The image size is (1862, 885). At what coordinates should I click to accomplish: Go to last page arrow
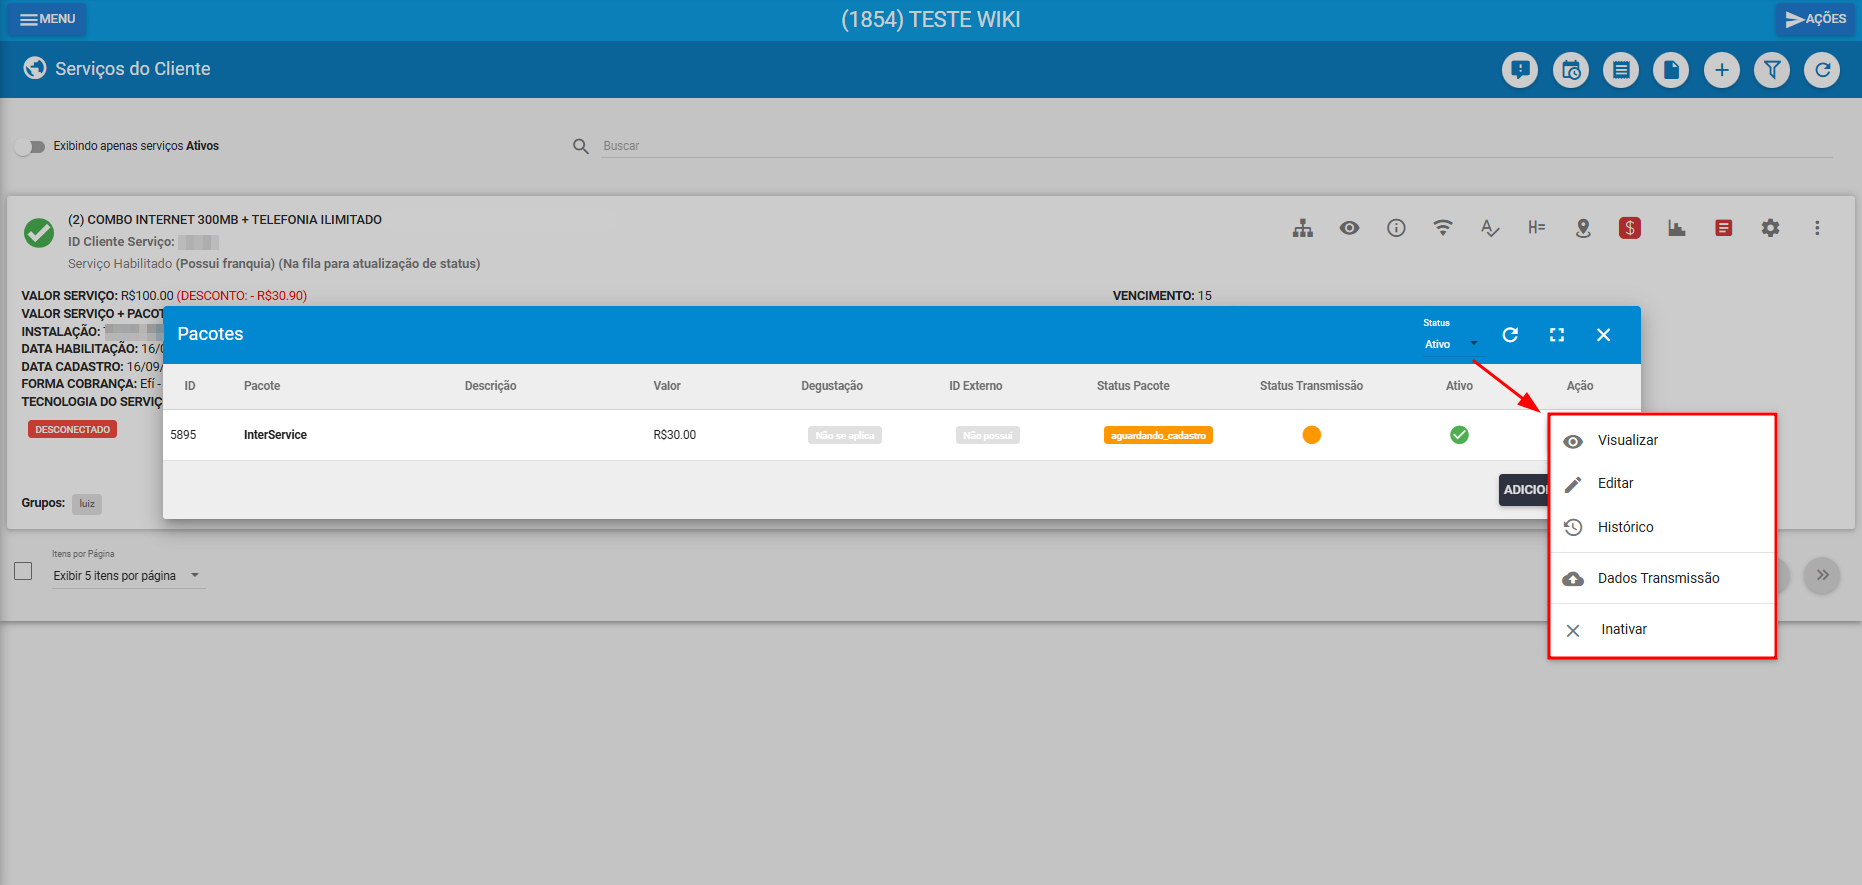pyautogui.click(x=1822, y=575)
